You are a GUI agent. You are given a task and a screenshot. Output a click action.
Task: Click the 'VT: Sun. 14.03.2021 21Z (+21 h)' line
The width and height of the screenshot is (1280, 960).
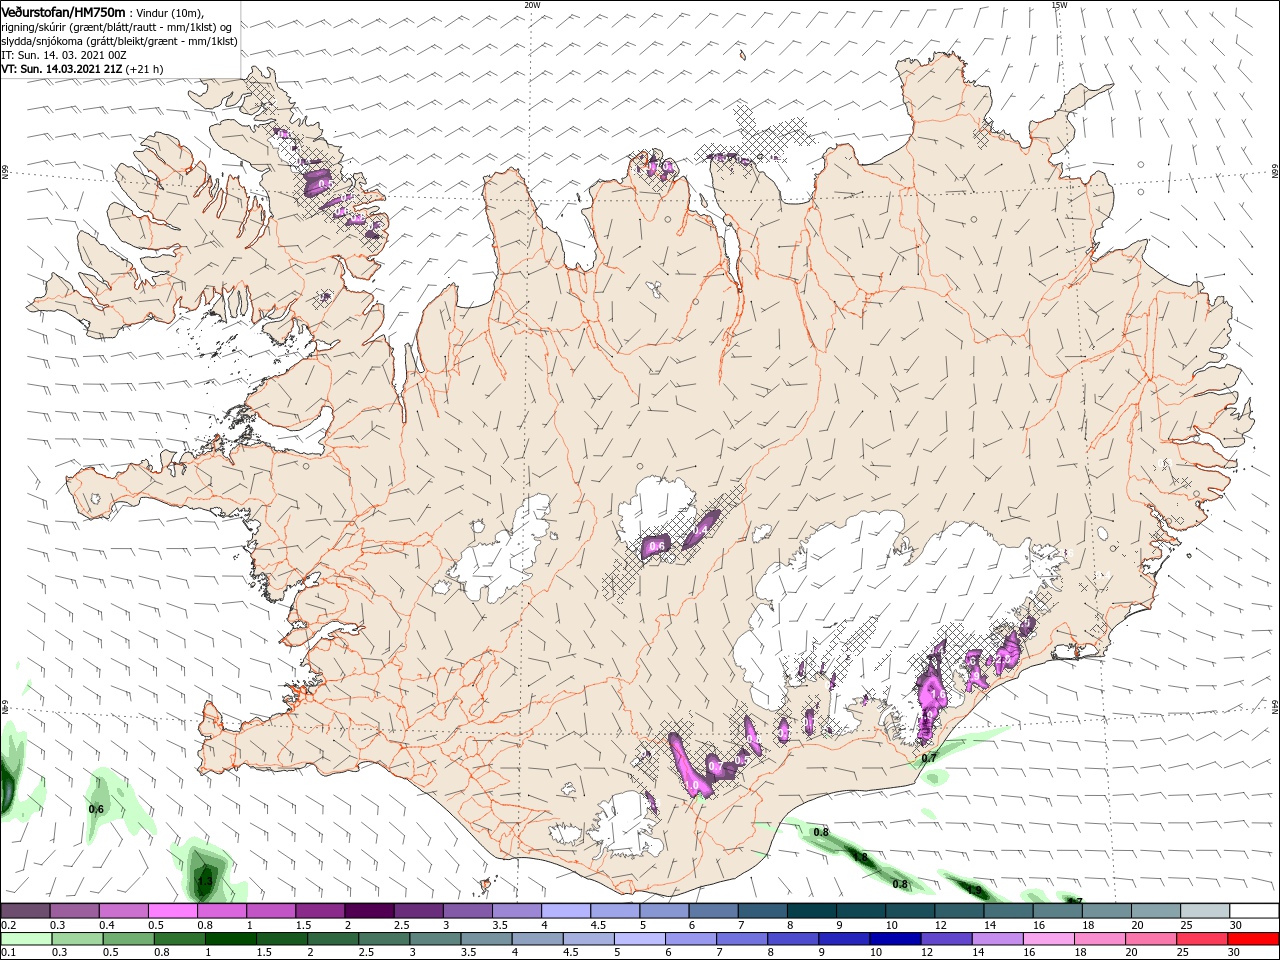(82, 69)
